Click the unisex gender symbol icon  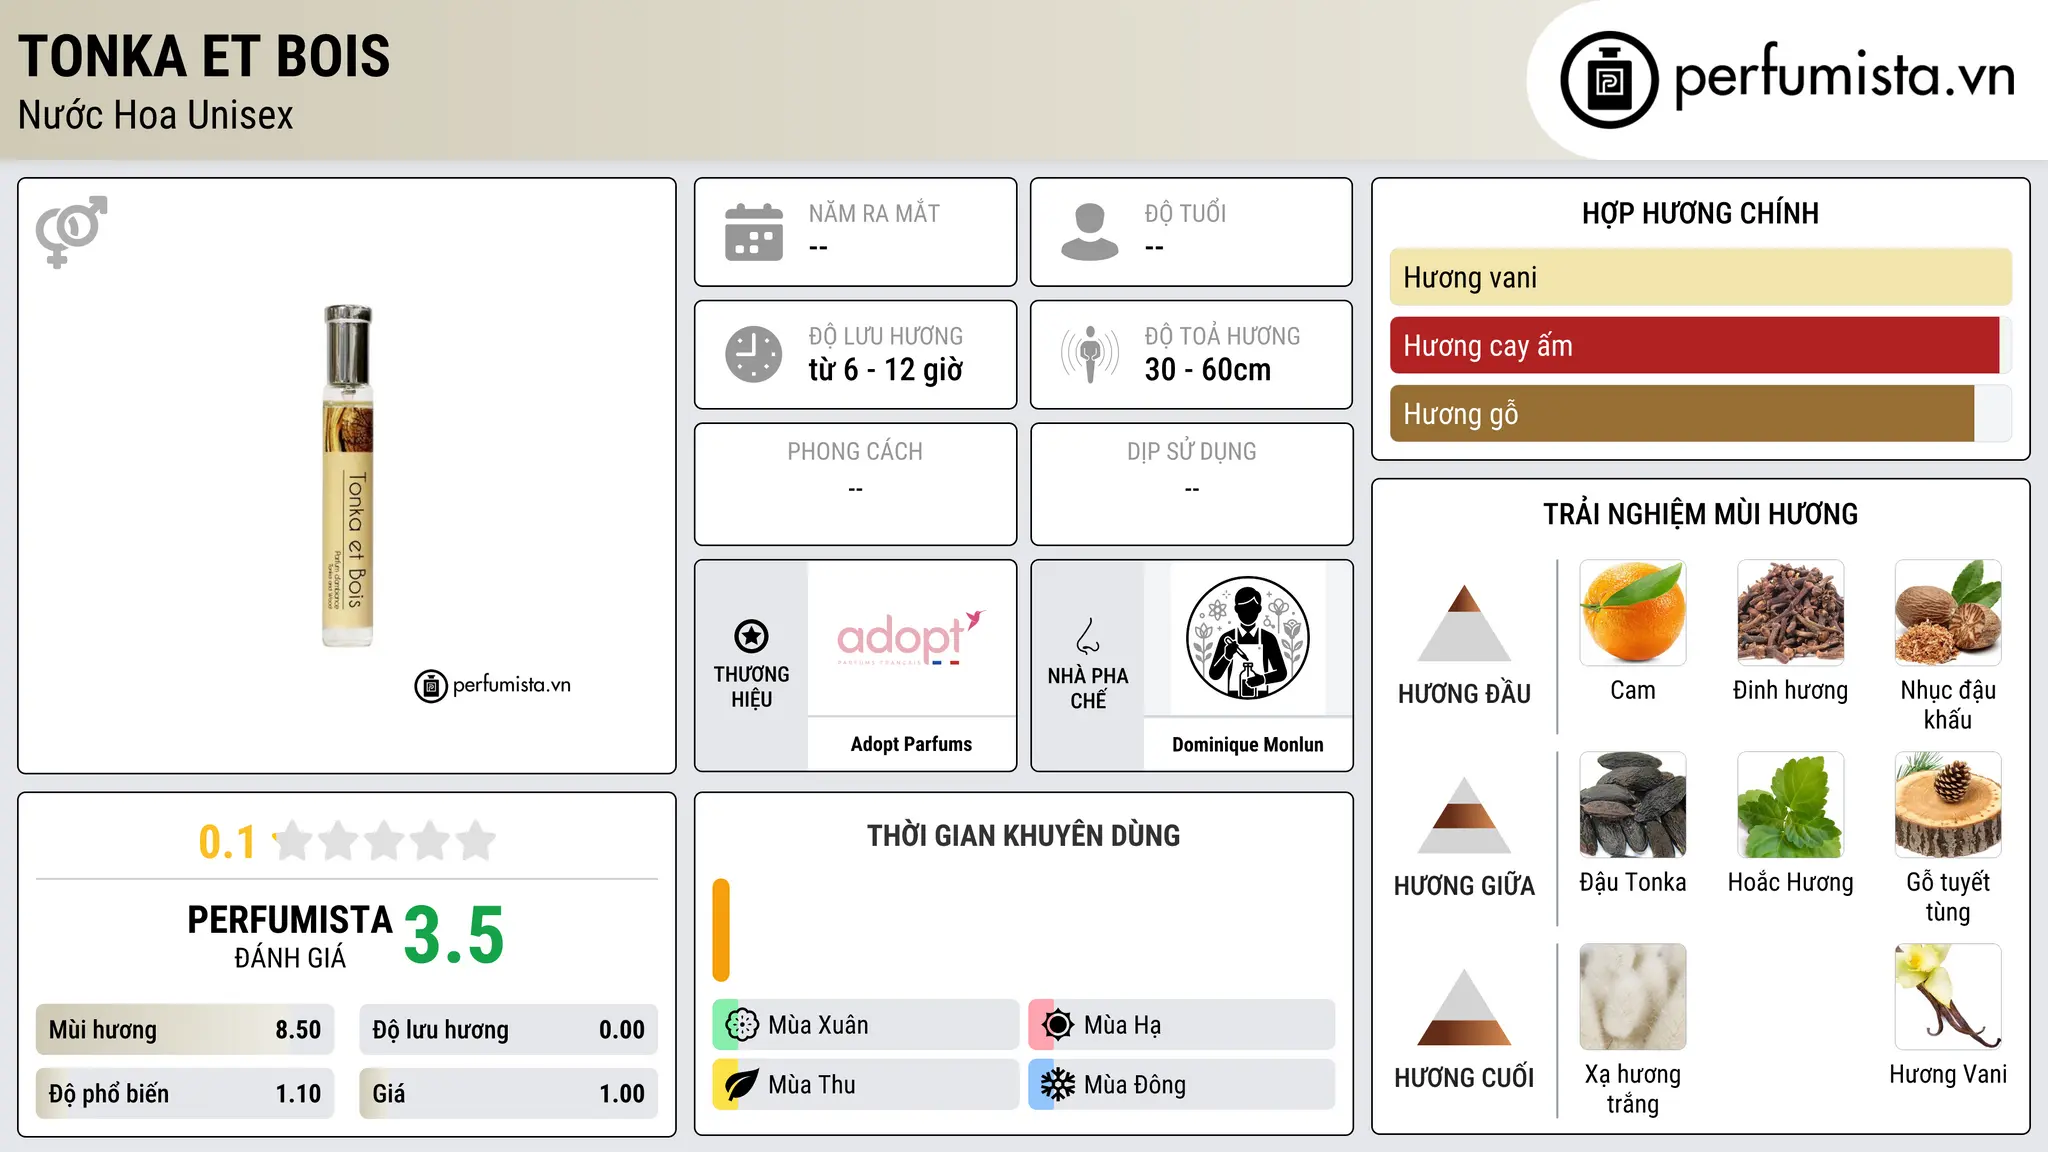coord(71,232)
